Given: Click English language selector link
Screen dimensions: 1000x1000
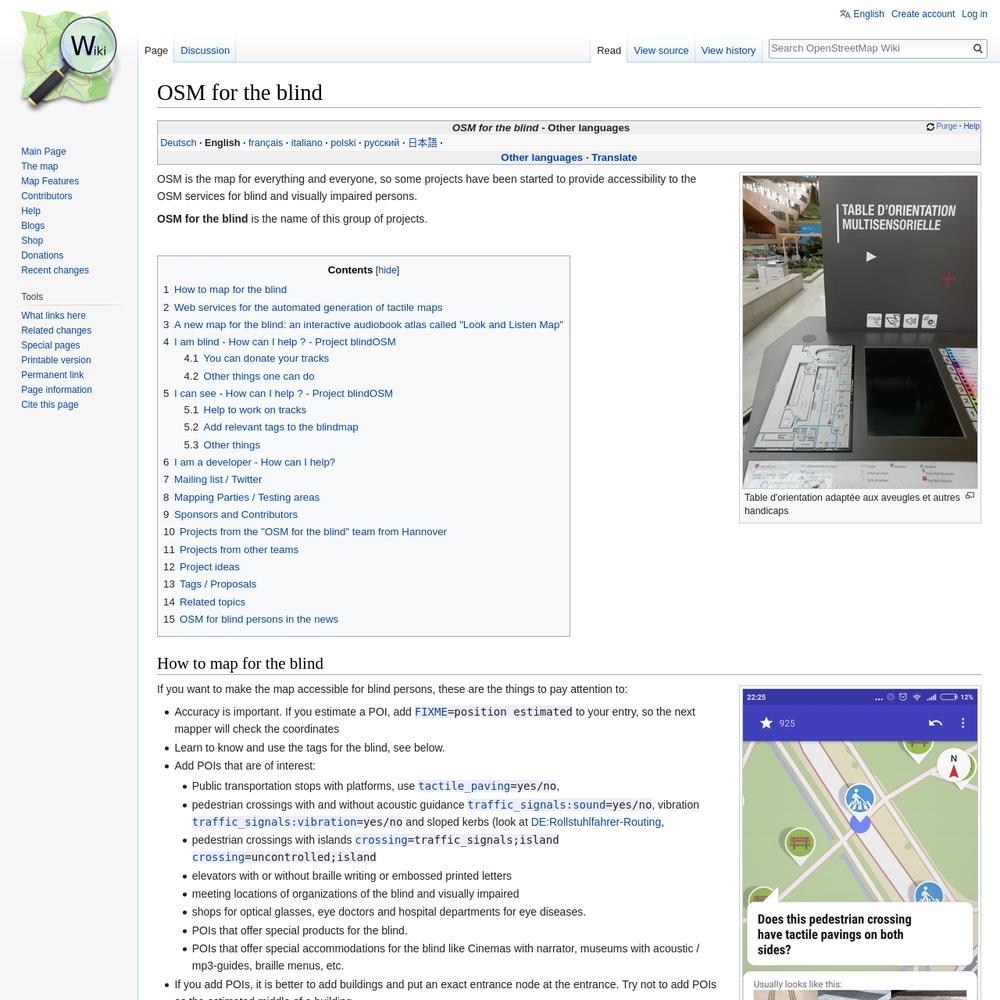Looking at the screenshot, I should pos(869,14).
